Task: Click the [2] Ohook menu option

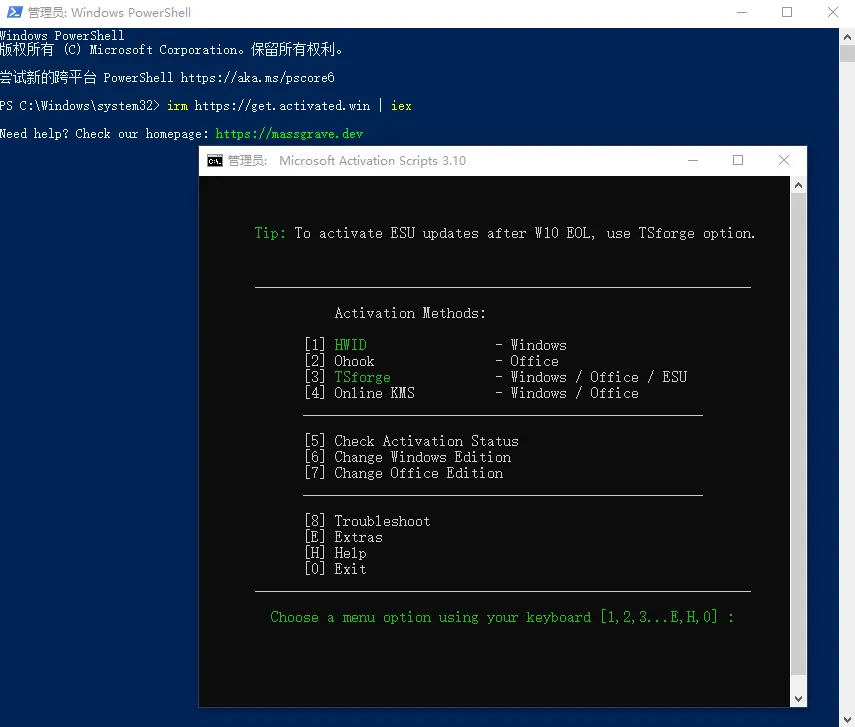Action: point(340,361)
